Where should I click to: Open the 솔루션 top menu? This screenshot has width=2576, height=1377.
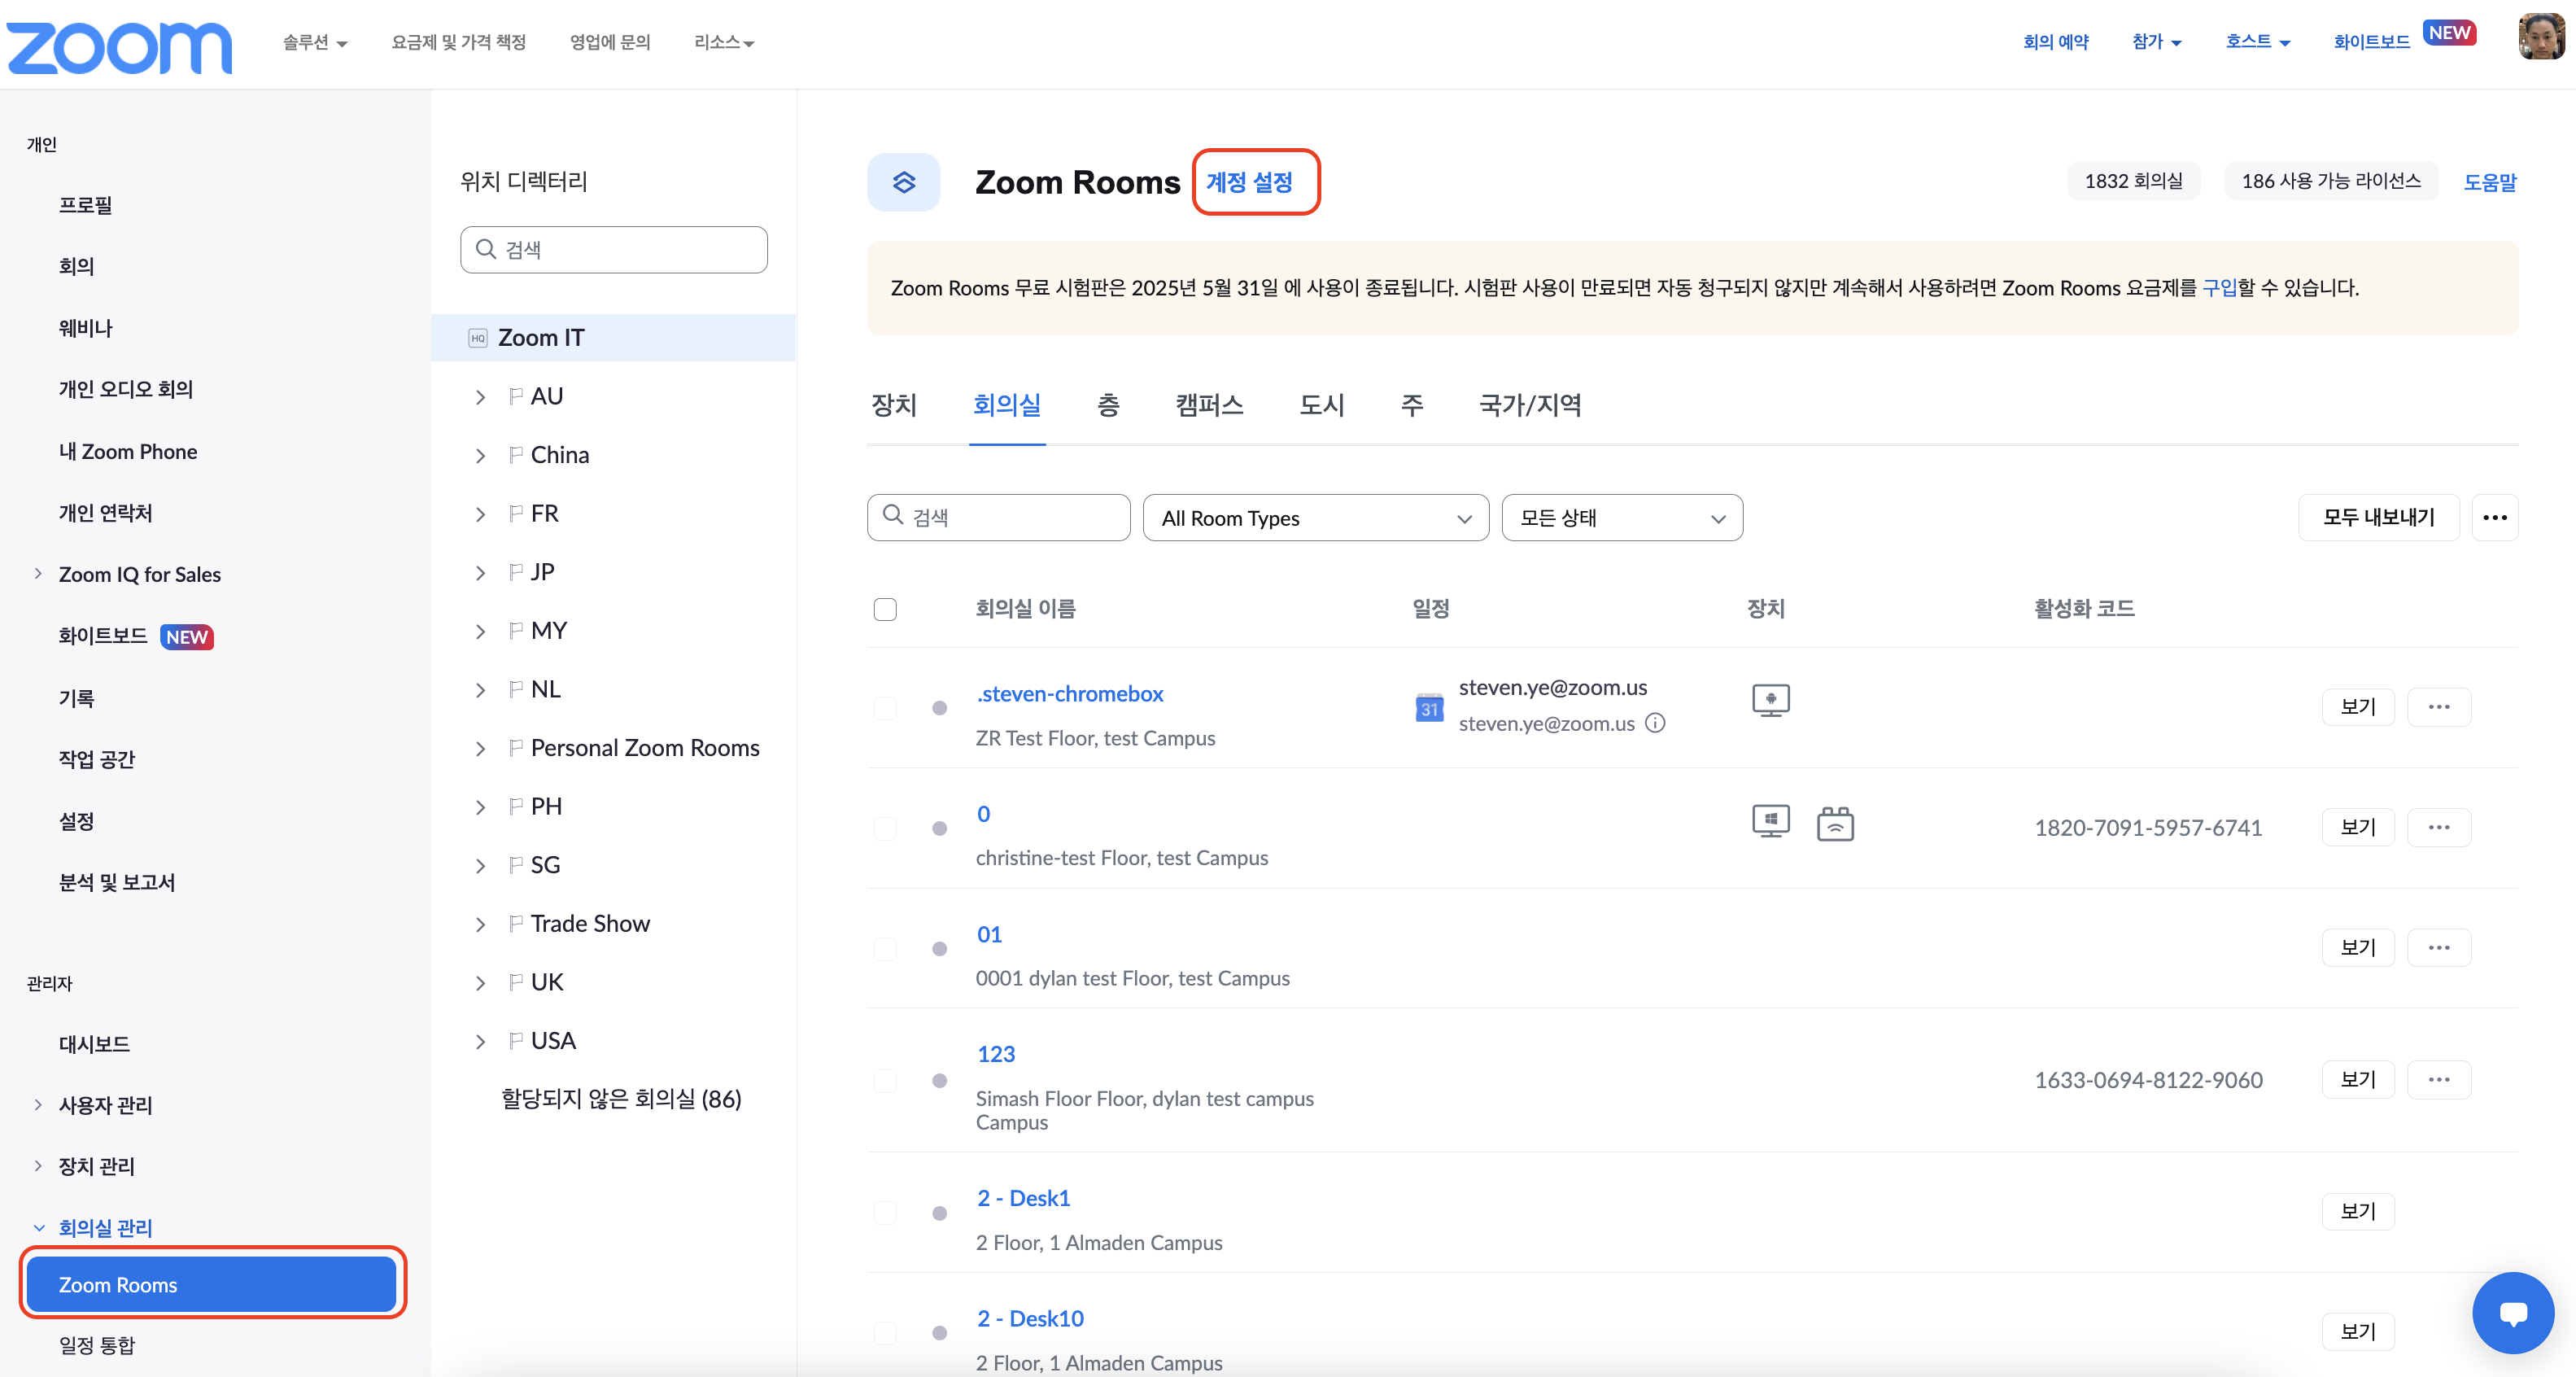[x=315, y=42]
